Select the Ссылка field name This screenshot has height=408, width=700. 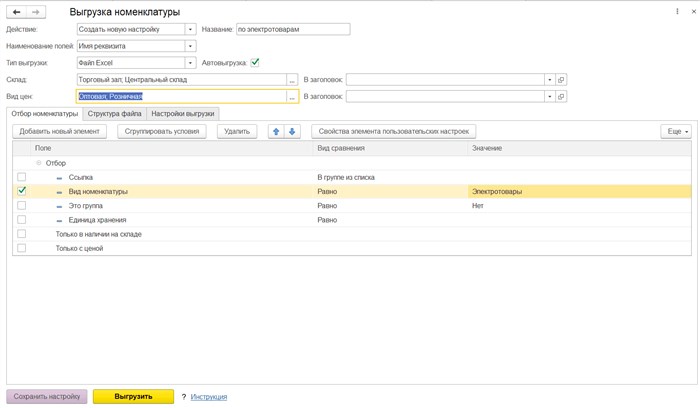(81, 177)
